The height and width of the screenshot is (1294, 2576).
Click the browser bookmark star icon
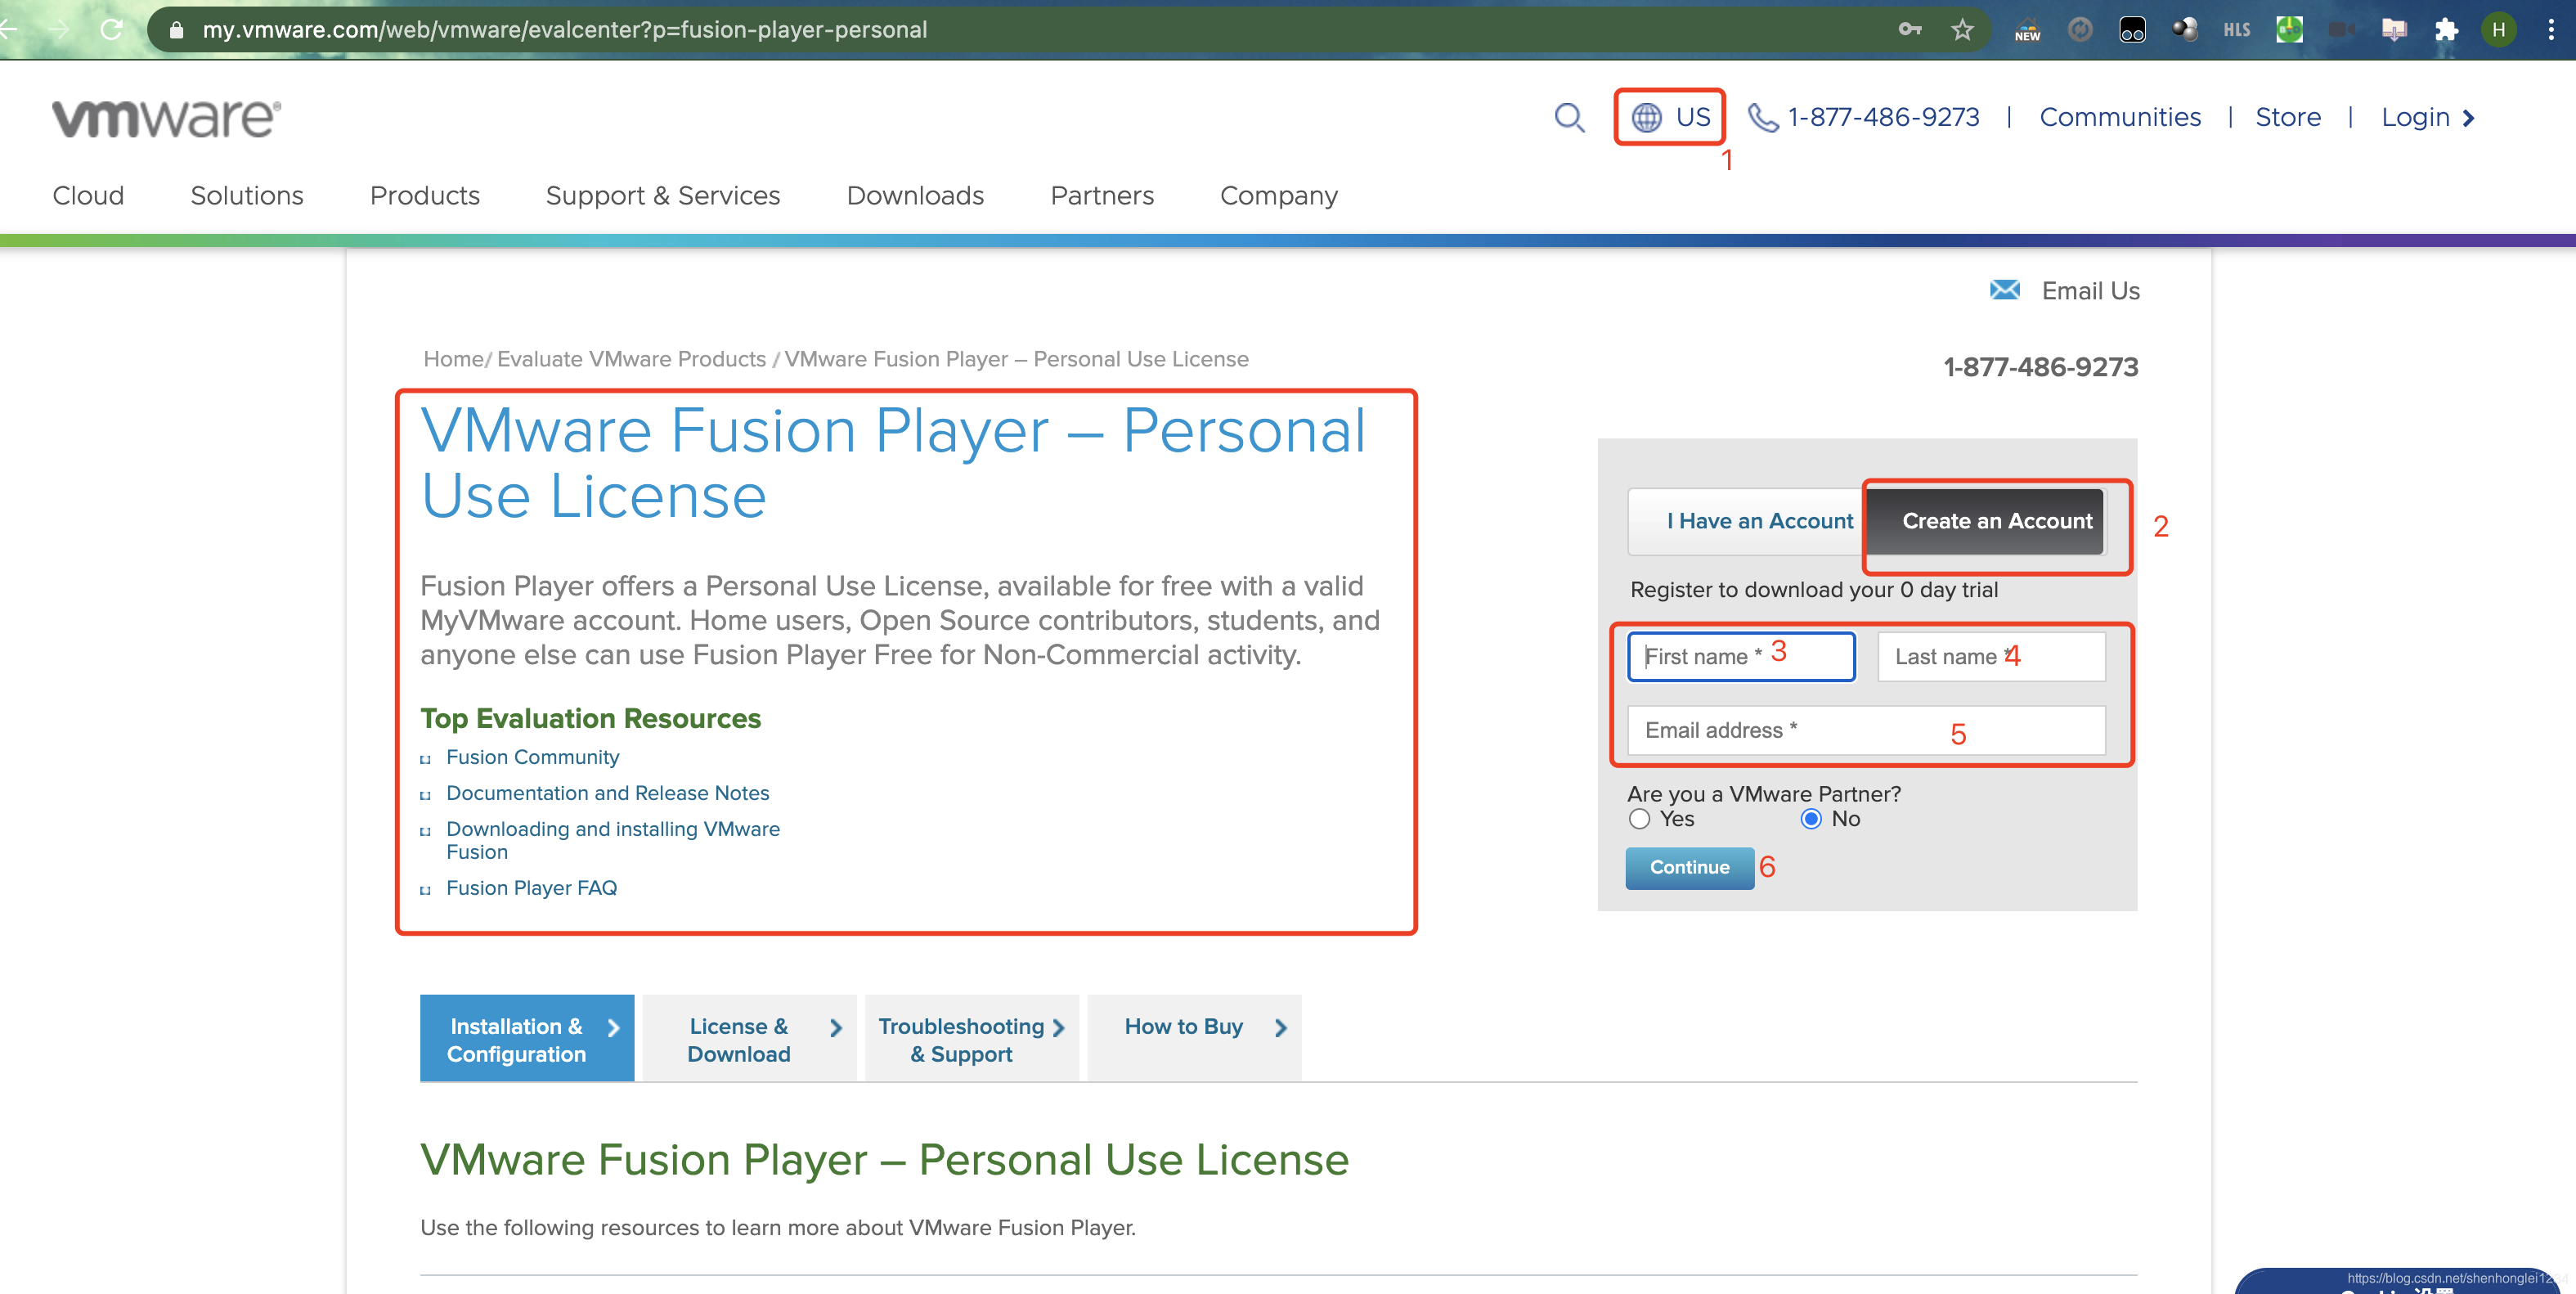tap(1961, 29)
